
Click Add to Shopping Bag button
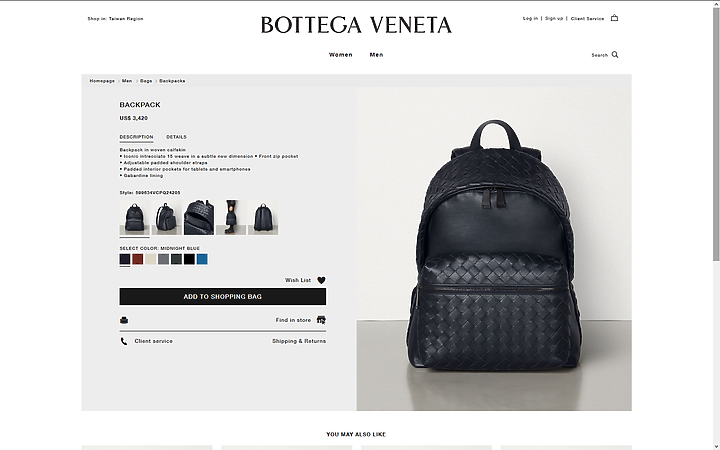pyautogui.click(x=223, y=297)
